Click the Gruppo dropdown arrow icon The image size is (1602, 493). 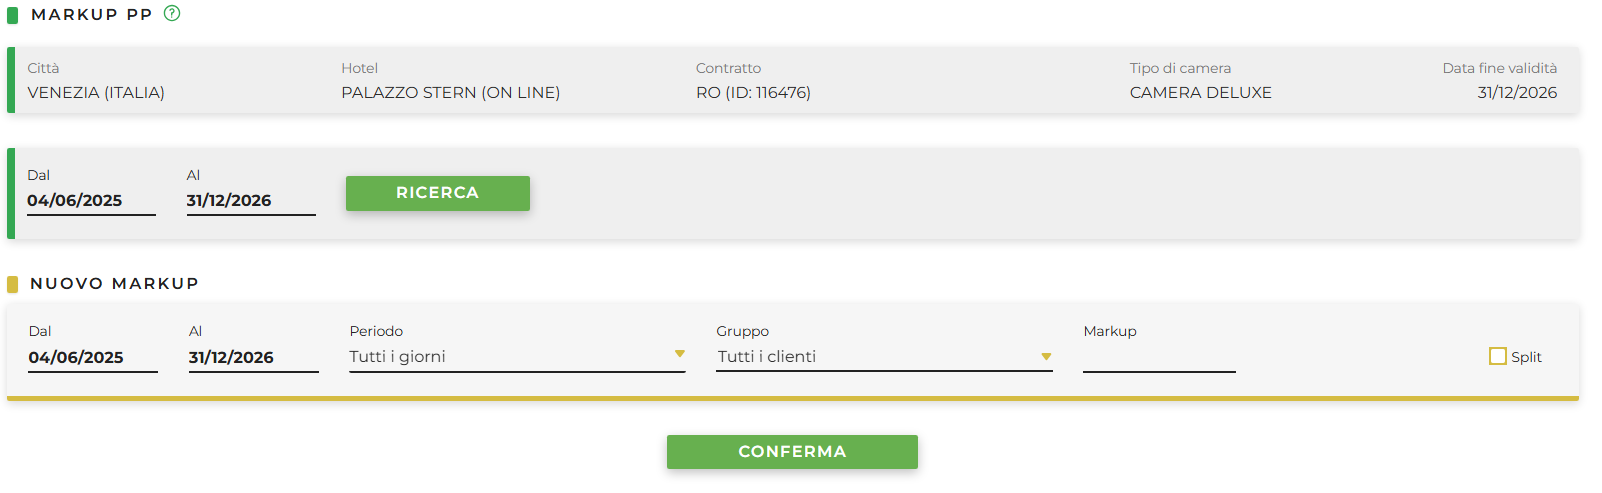[x=1046, y=356]
